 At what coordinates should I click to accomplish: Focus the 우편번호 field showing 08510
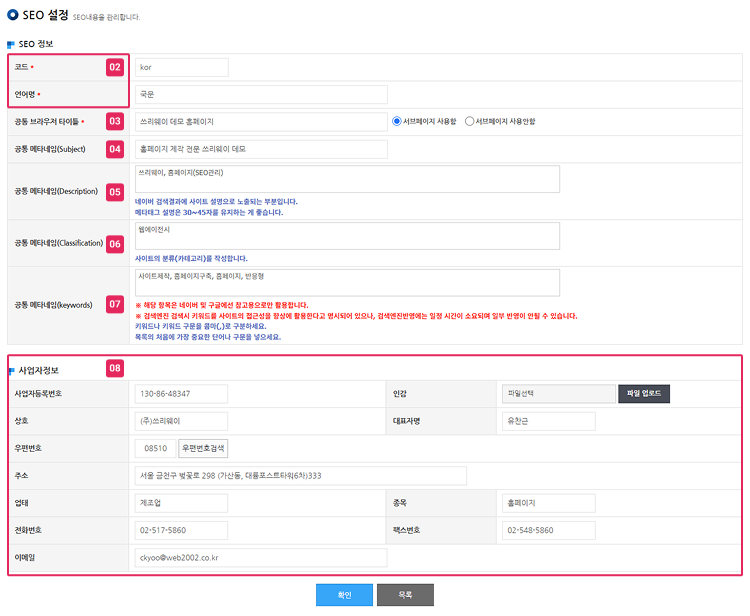click(155, 448)
